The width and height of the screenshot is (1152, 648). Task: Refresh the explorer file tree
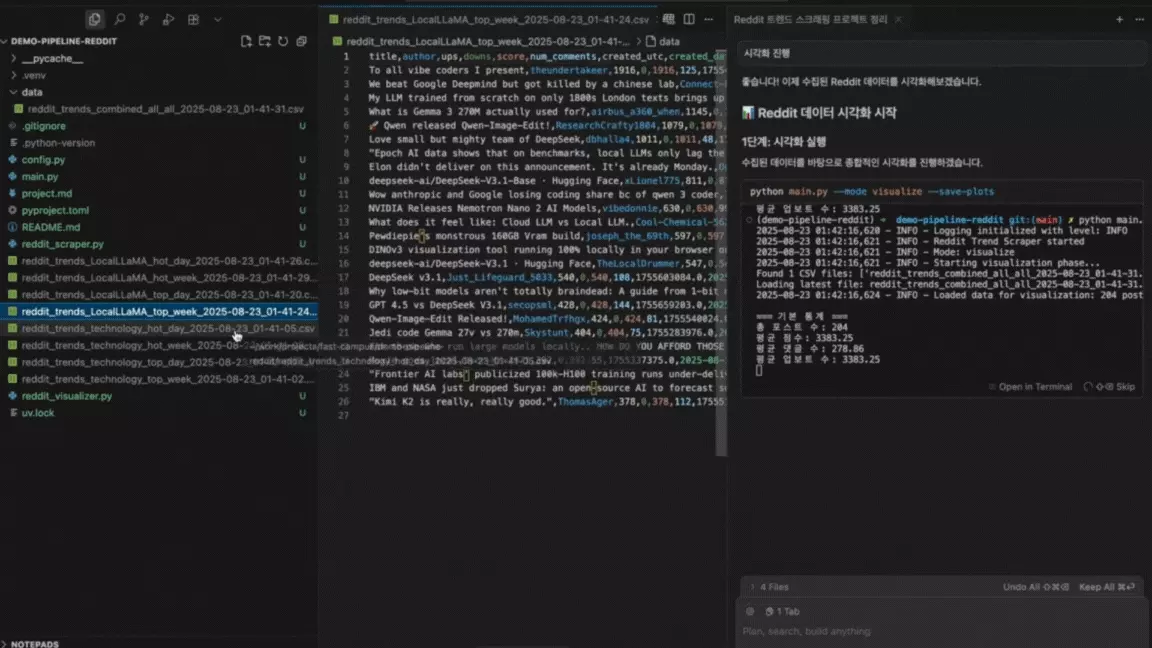pyautogui.click(x=283, y=41)
